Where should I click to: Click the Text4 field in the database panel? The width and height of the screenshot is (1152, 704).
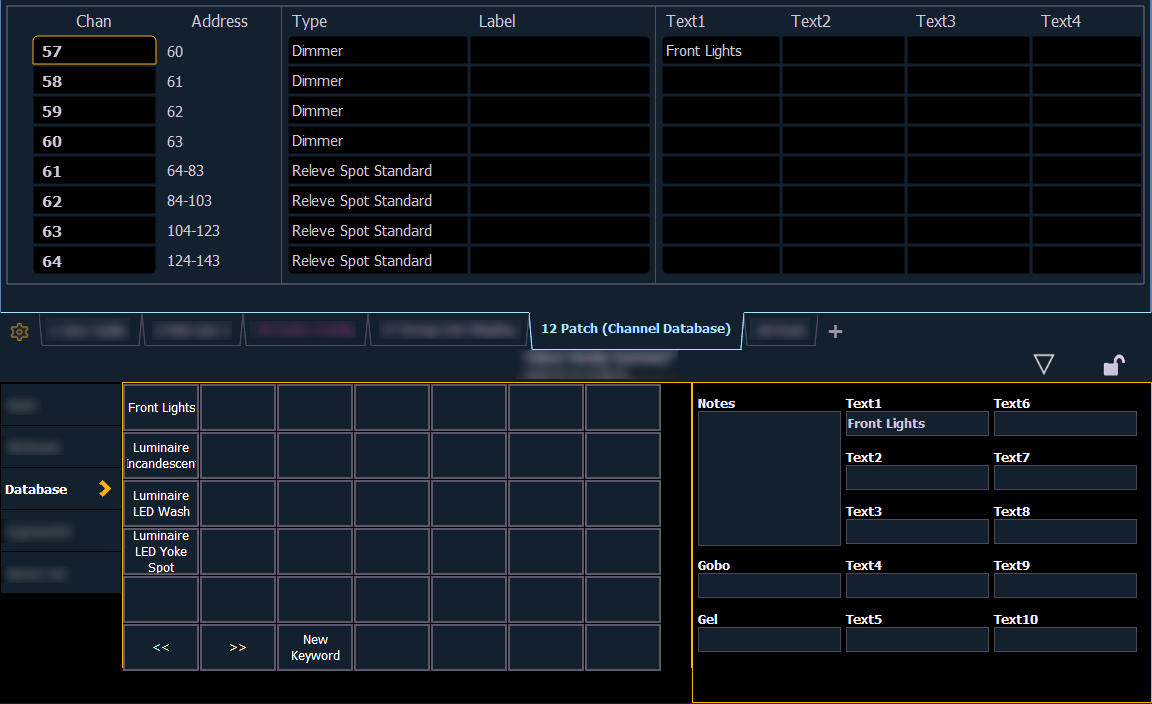917,586
